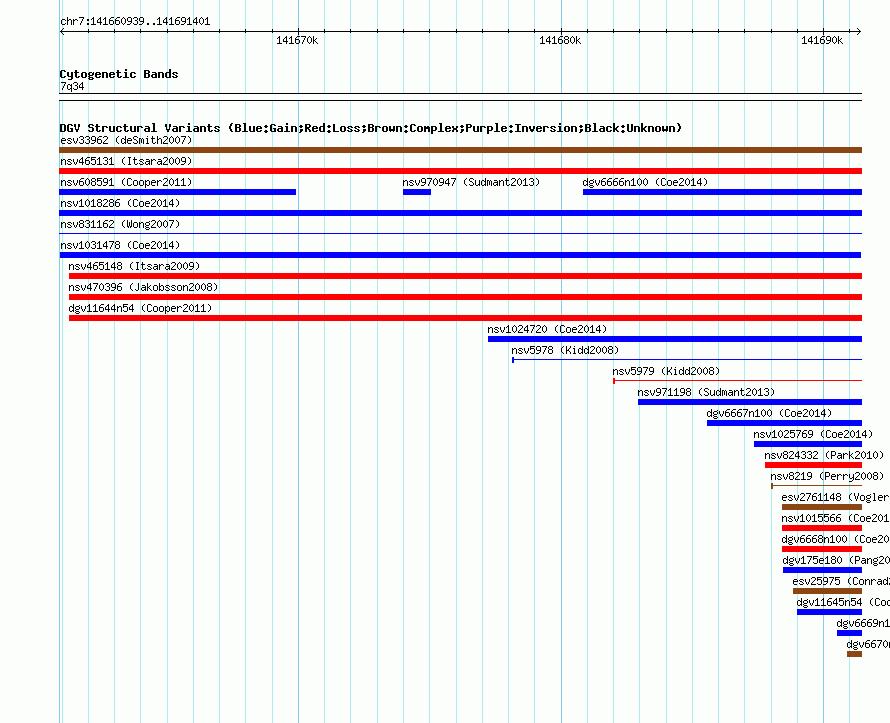
Task: Select dgv6667n100 (Coe2014) label
Action: [x=769, y=413]
